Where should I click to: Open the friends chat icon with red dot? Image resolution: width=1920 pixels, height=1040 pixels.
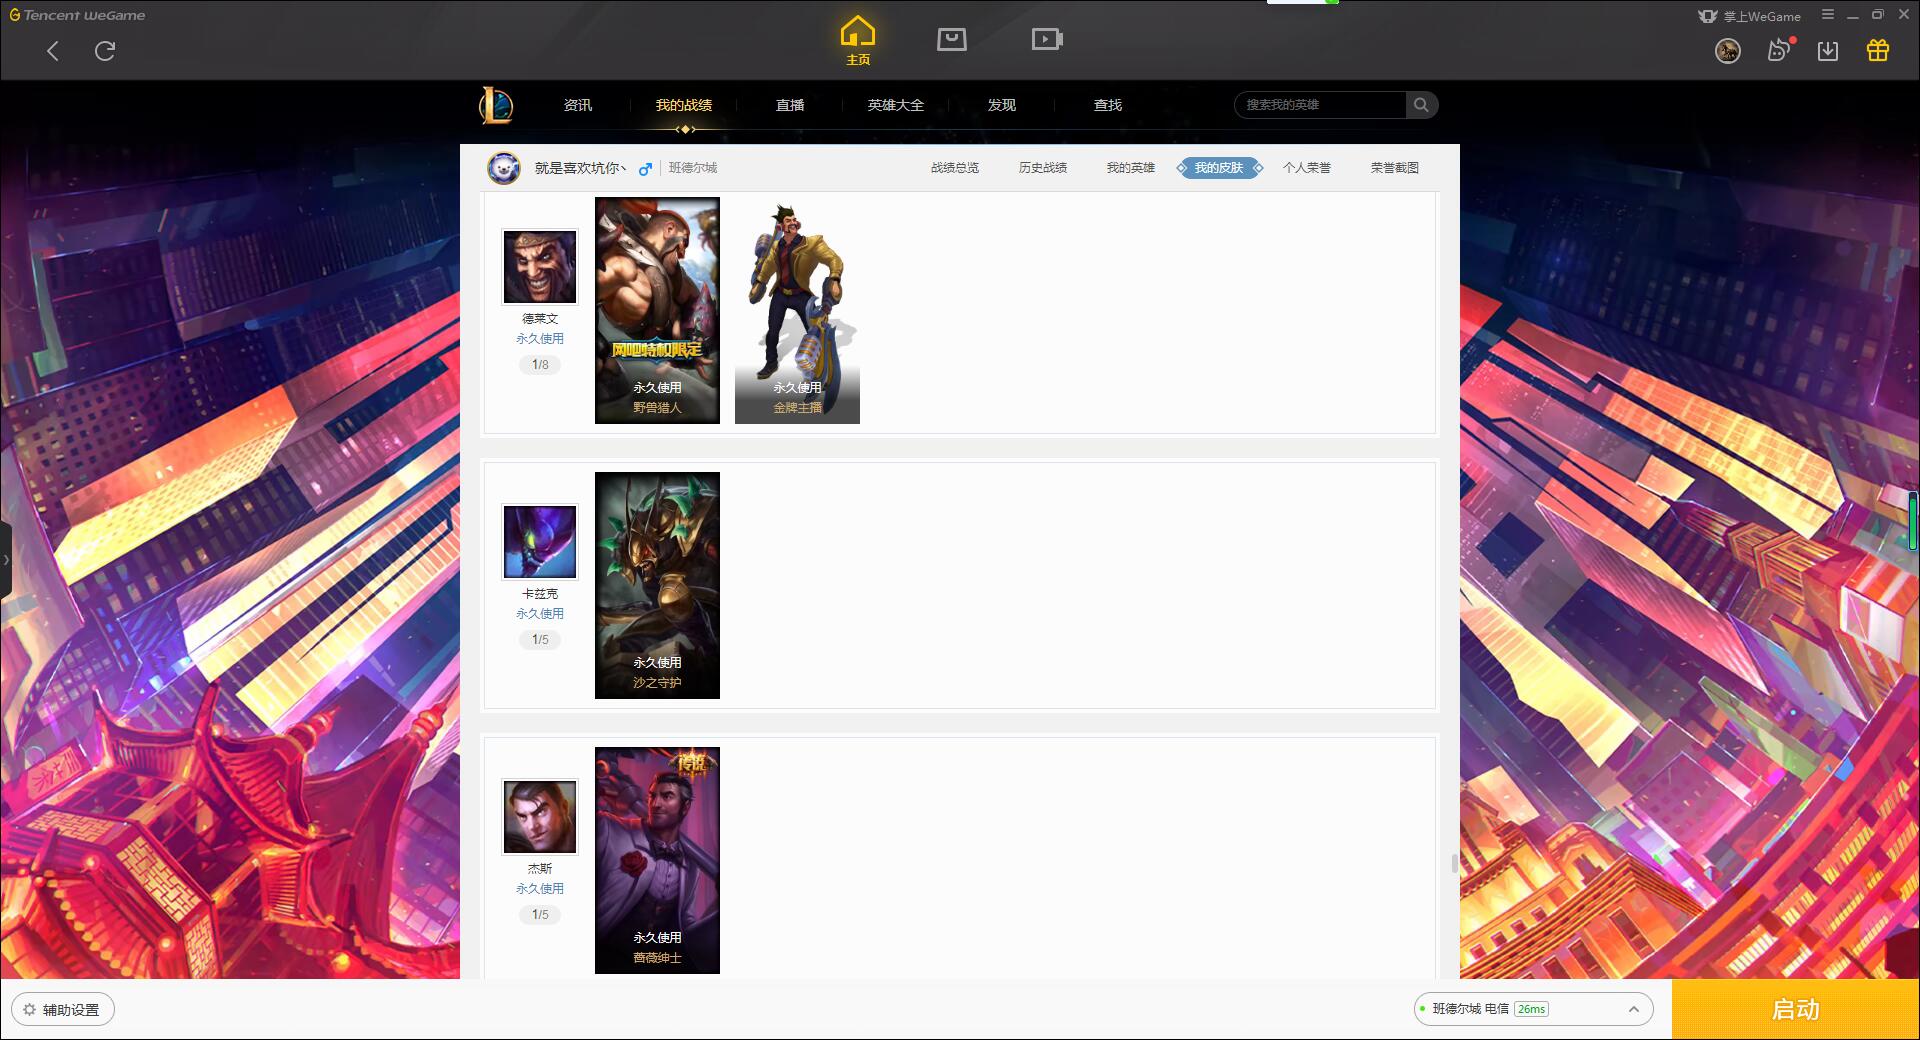1779,50
